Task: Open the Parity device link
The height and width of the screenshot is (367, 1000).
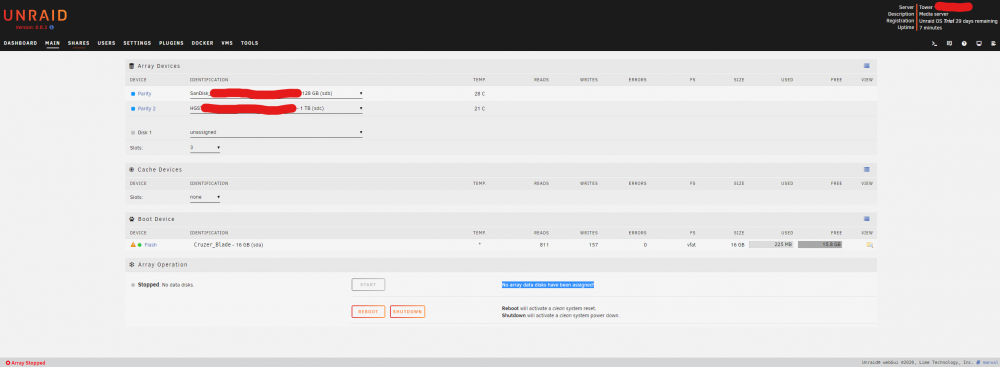Action: click(x=145, y=94)
